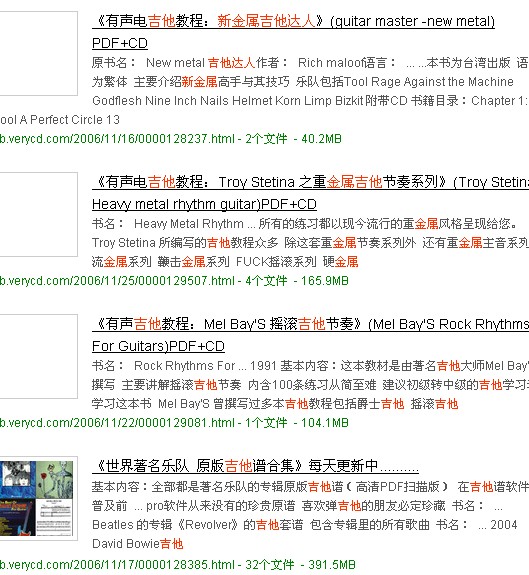Open the Troy Stetina 重金属吉他节奏系列 title link
The width and height of the screenshot is (529, 575).
(311, 193)
